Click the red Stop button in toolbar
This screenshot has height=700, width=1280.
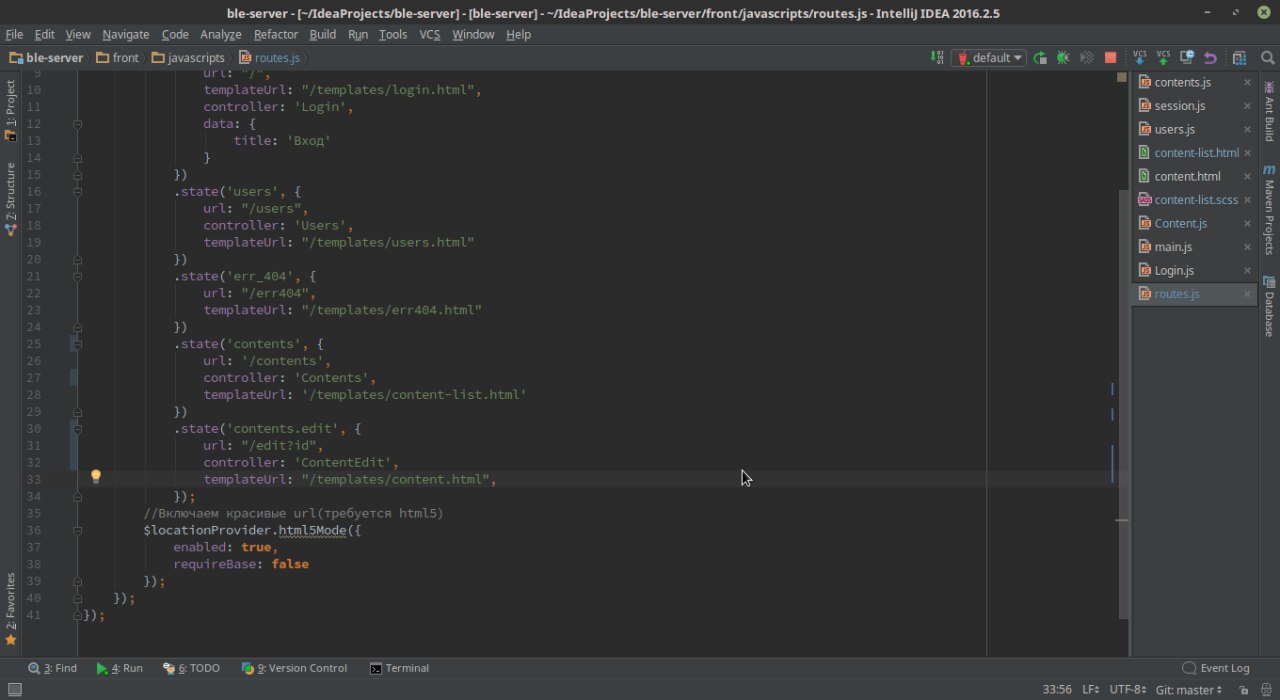(1110, 58)
